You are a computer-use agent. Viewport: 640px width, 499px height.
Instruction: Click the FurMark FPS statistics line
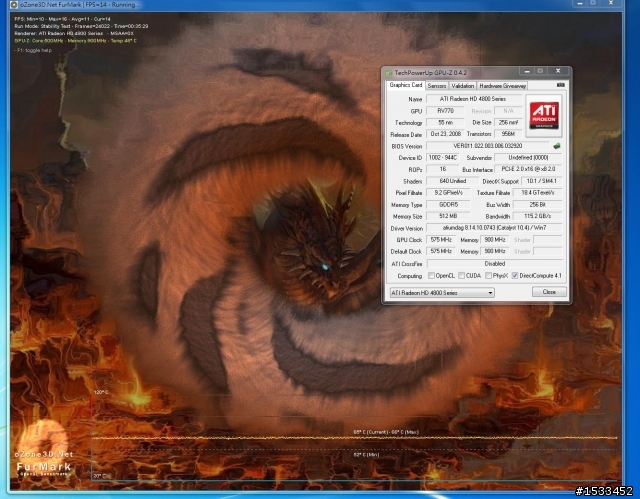pyautogui.click(x=62, y=19)
